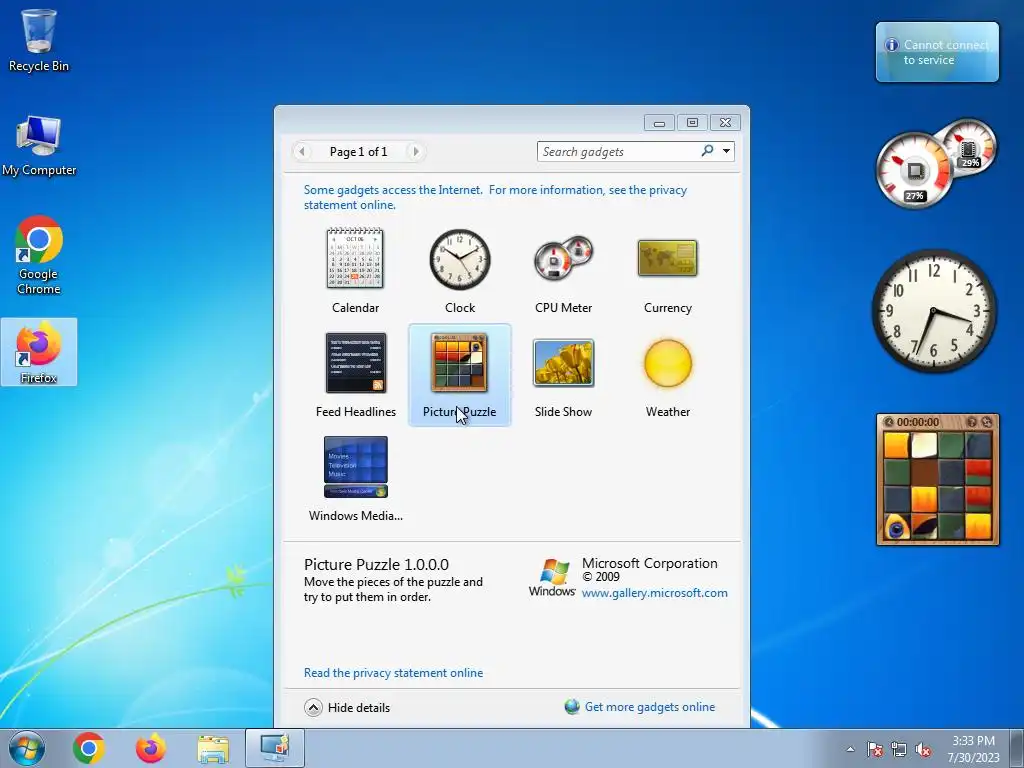Viewport: 1024px width, 768px height.
Task: Open the privacy statement online notice link
Action: (495, 197)
